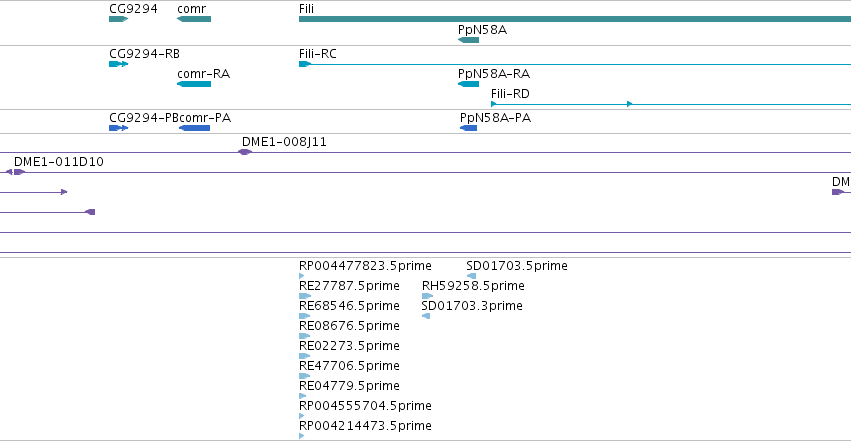Select the RP004214473.5prime EST arrow
This screenshot has width=851, height=441.
(x=302, y=436)
